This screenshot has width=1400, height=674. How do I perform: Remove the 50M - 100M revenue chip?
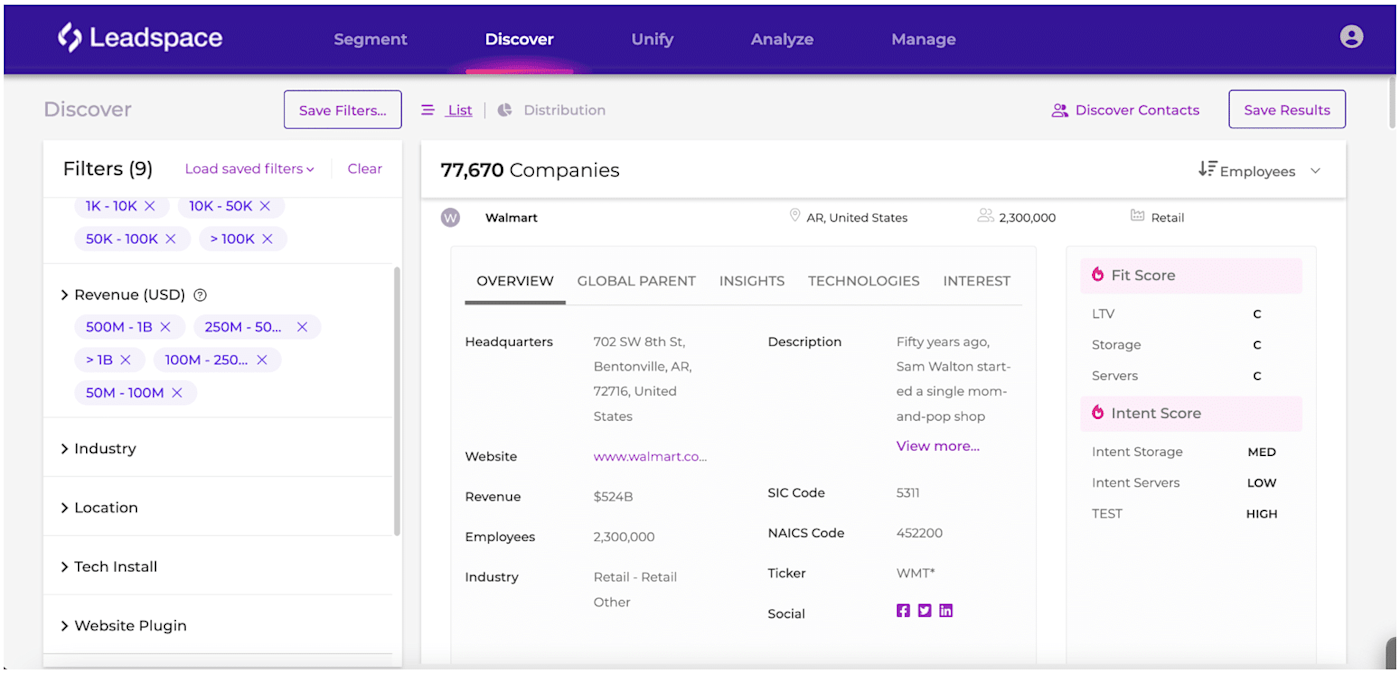tap(177, 393)
